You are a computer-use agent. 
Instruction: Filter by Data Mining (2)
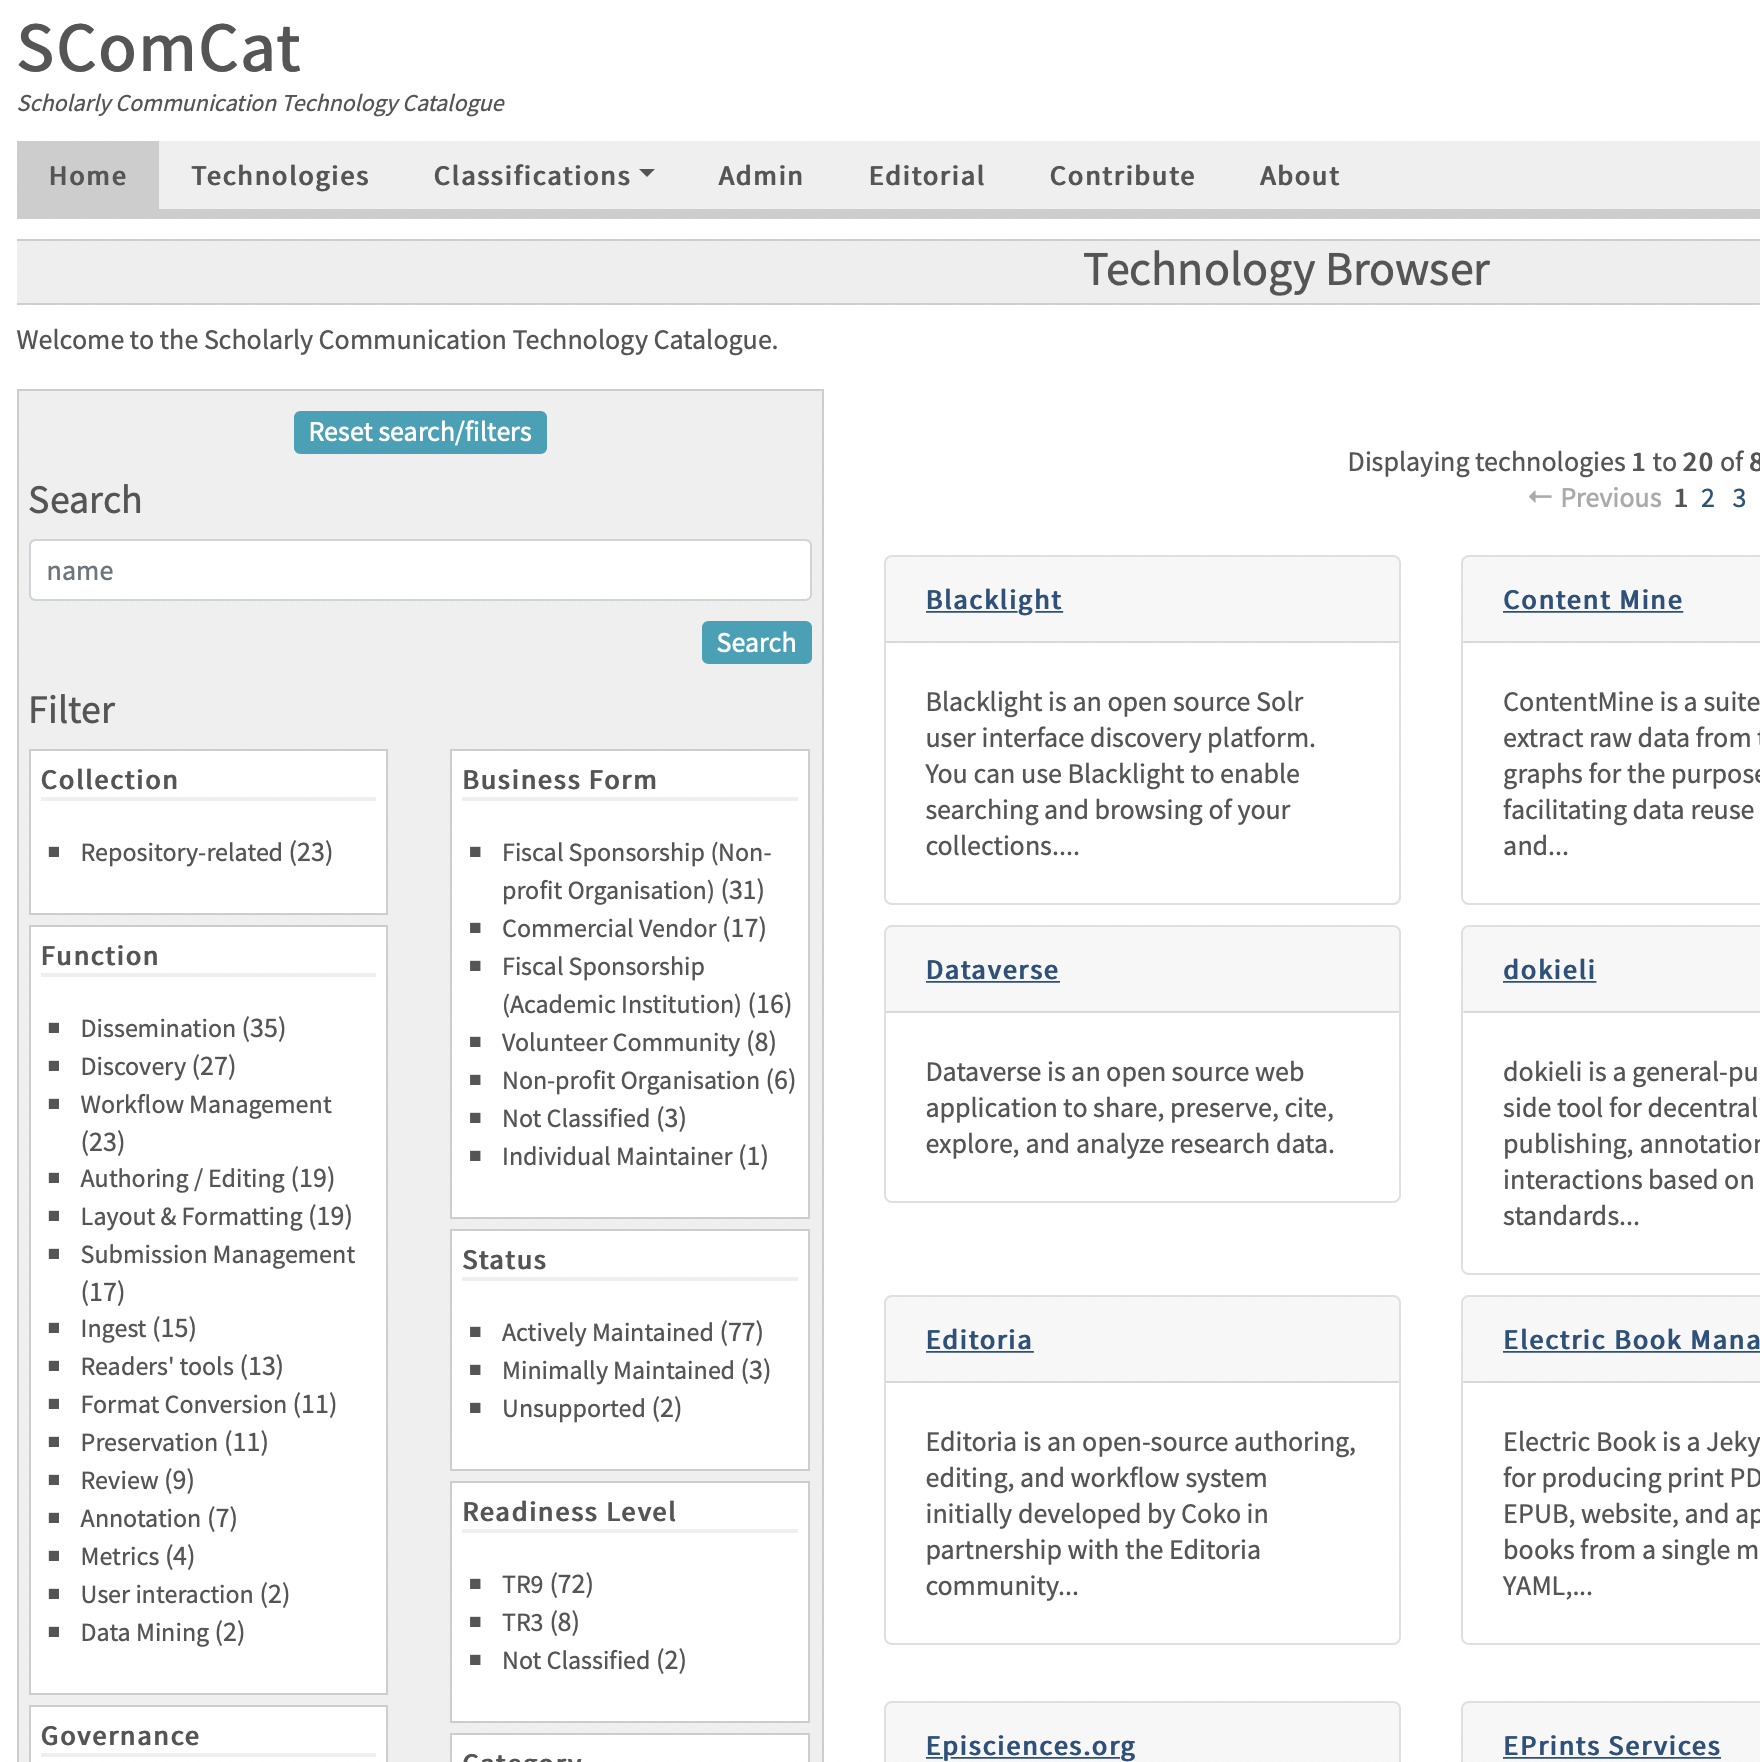(162, 1632)
